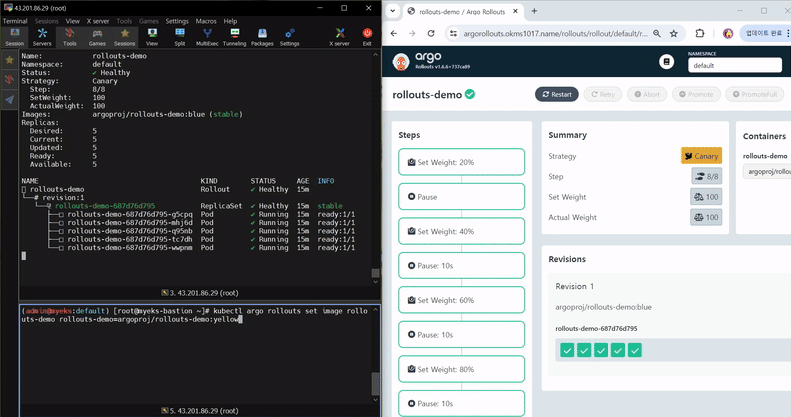Click the browser address bar URL
This screenshot has width=791, height=417.
pos(555,33)
